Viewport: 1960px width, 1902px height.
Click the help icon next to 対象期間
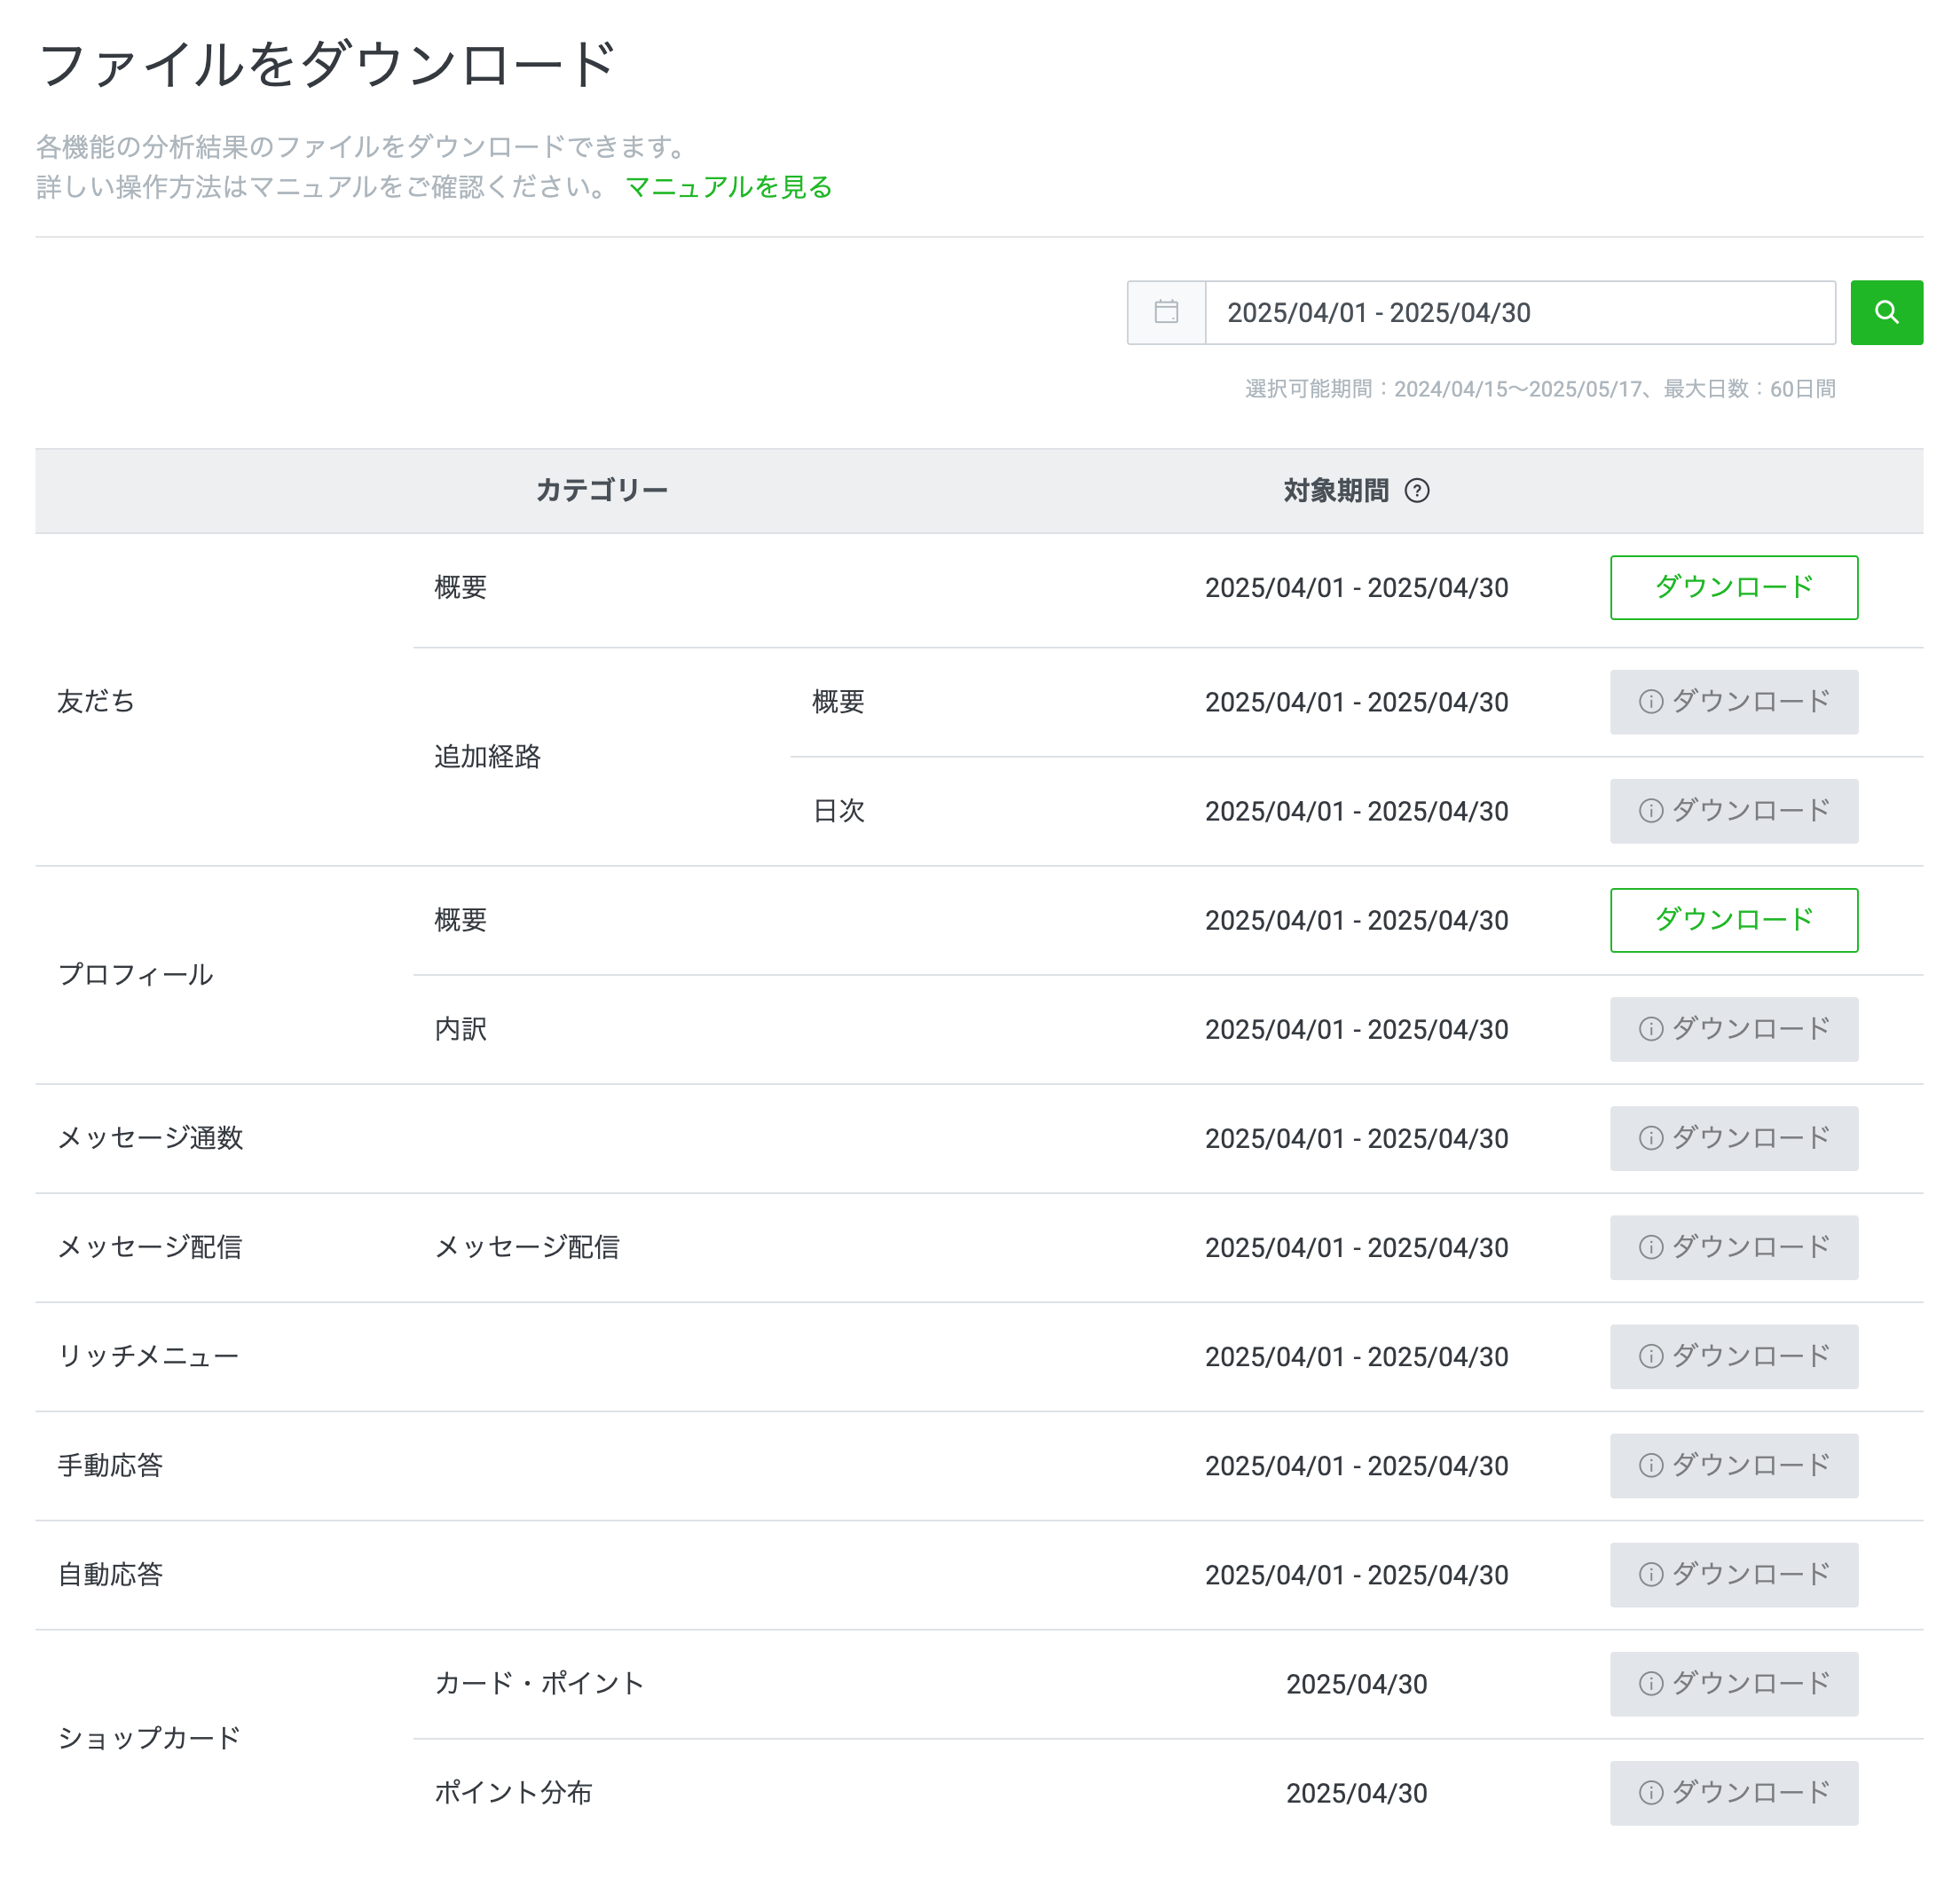pos(1417,490)
